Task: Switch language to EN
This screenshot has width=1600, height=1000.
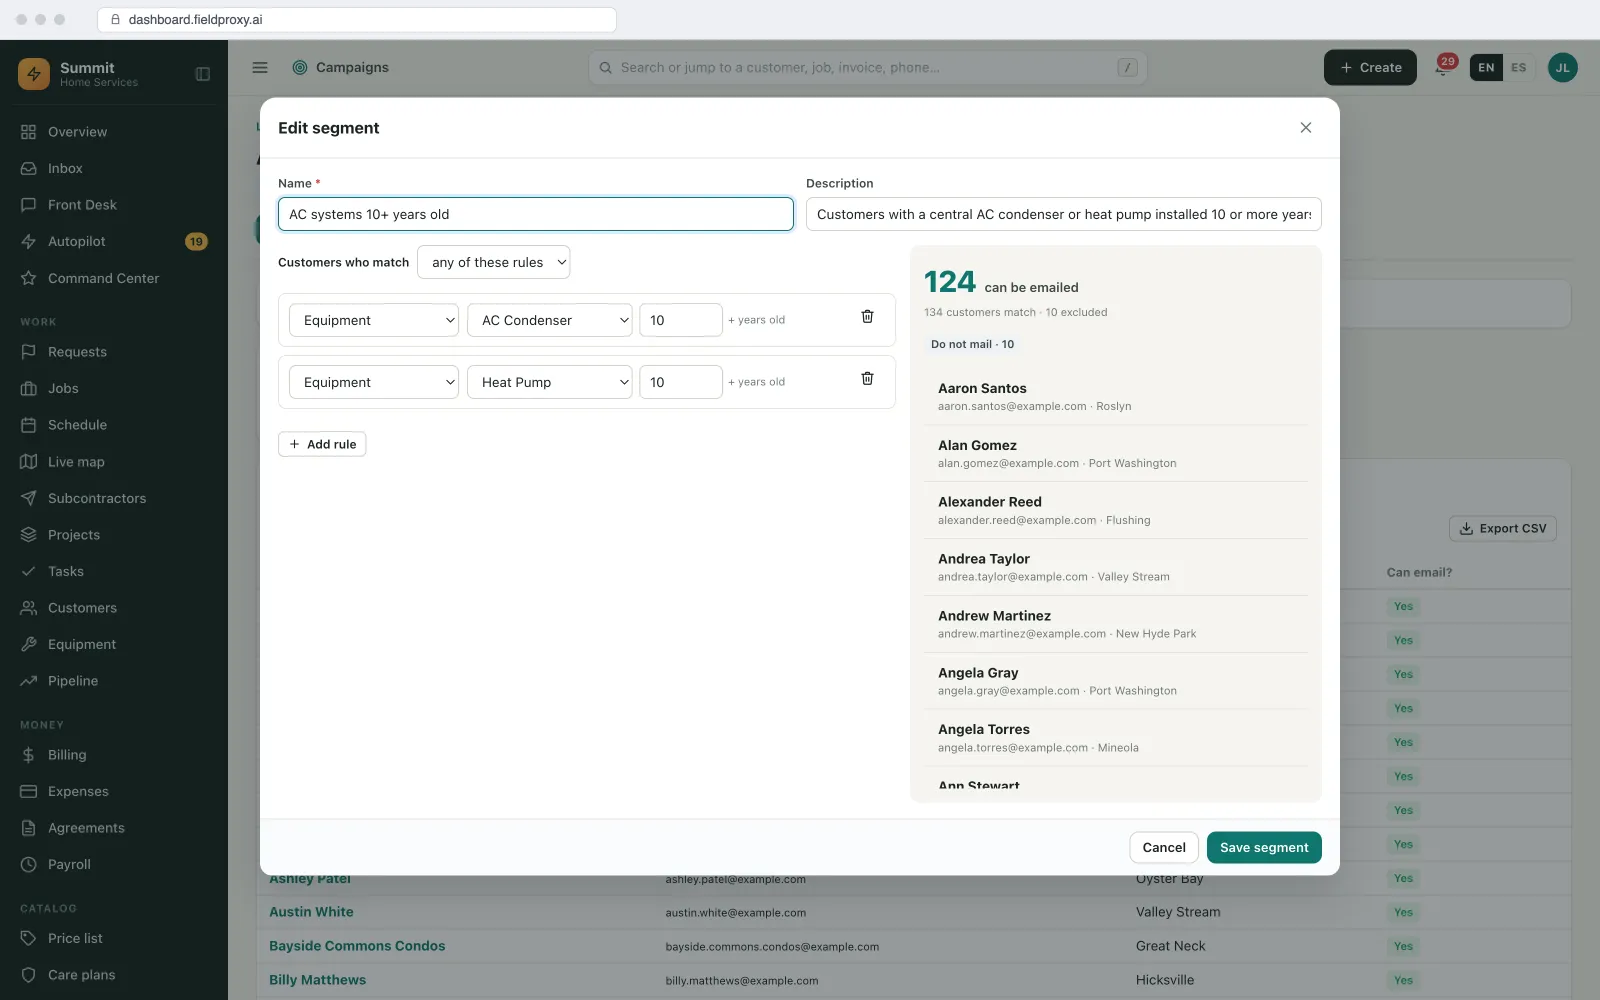Action: point(1486,68)
